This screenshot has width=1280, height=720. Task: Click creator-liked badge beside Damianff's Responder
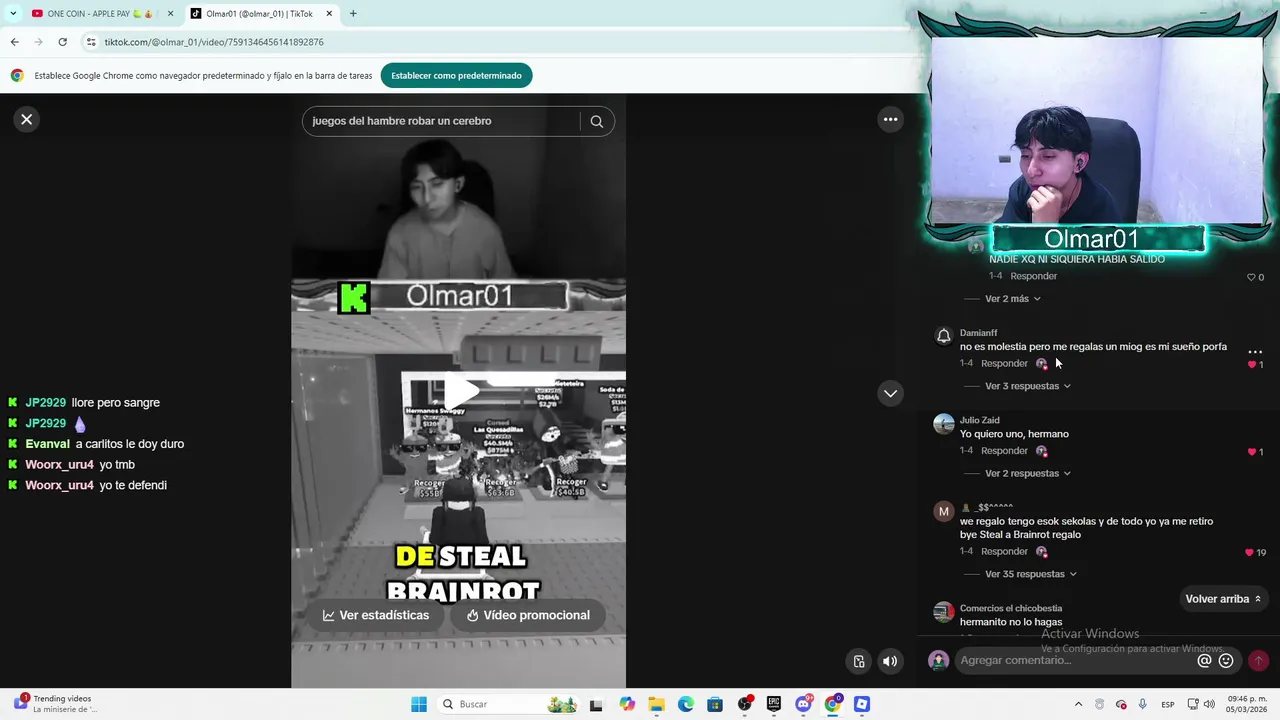(1041, 364)
